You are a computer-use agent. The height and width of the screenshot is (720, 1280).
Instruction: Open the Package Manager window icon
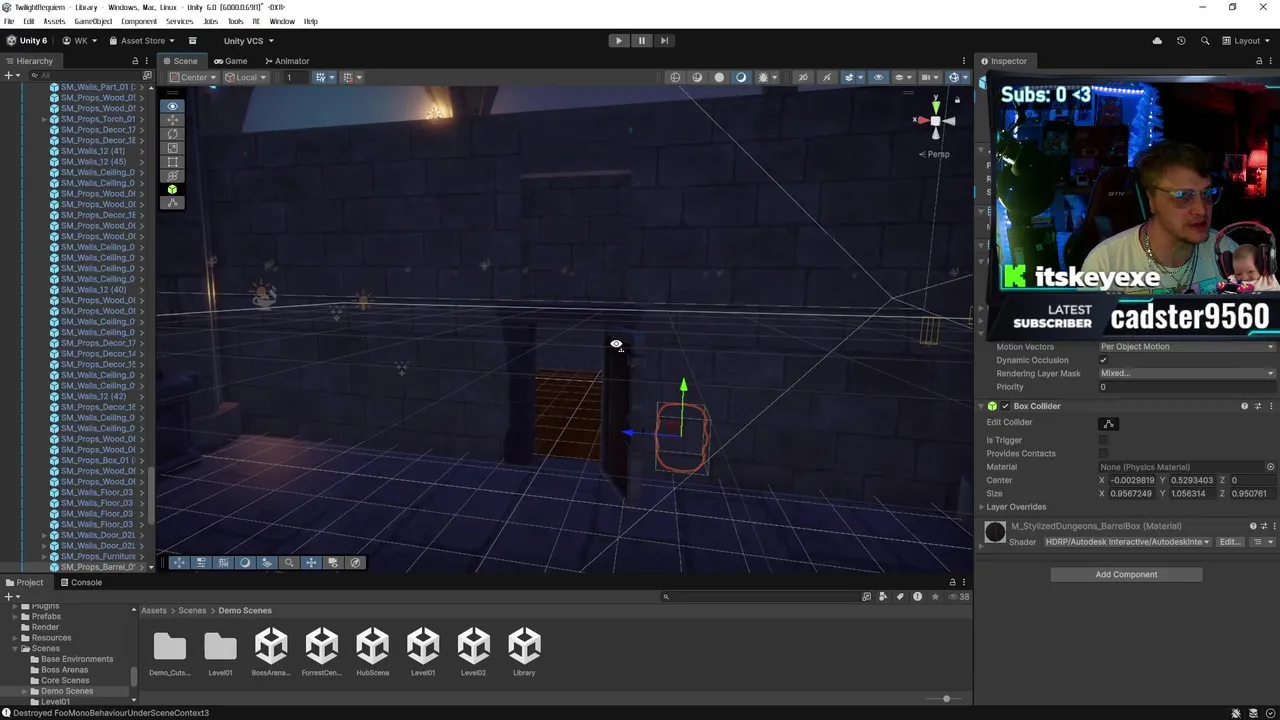(x=192, y=41)
